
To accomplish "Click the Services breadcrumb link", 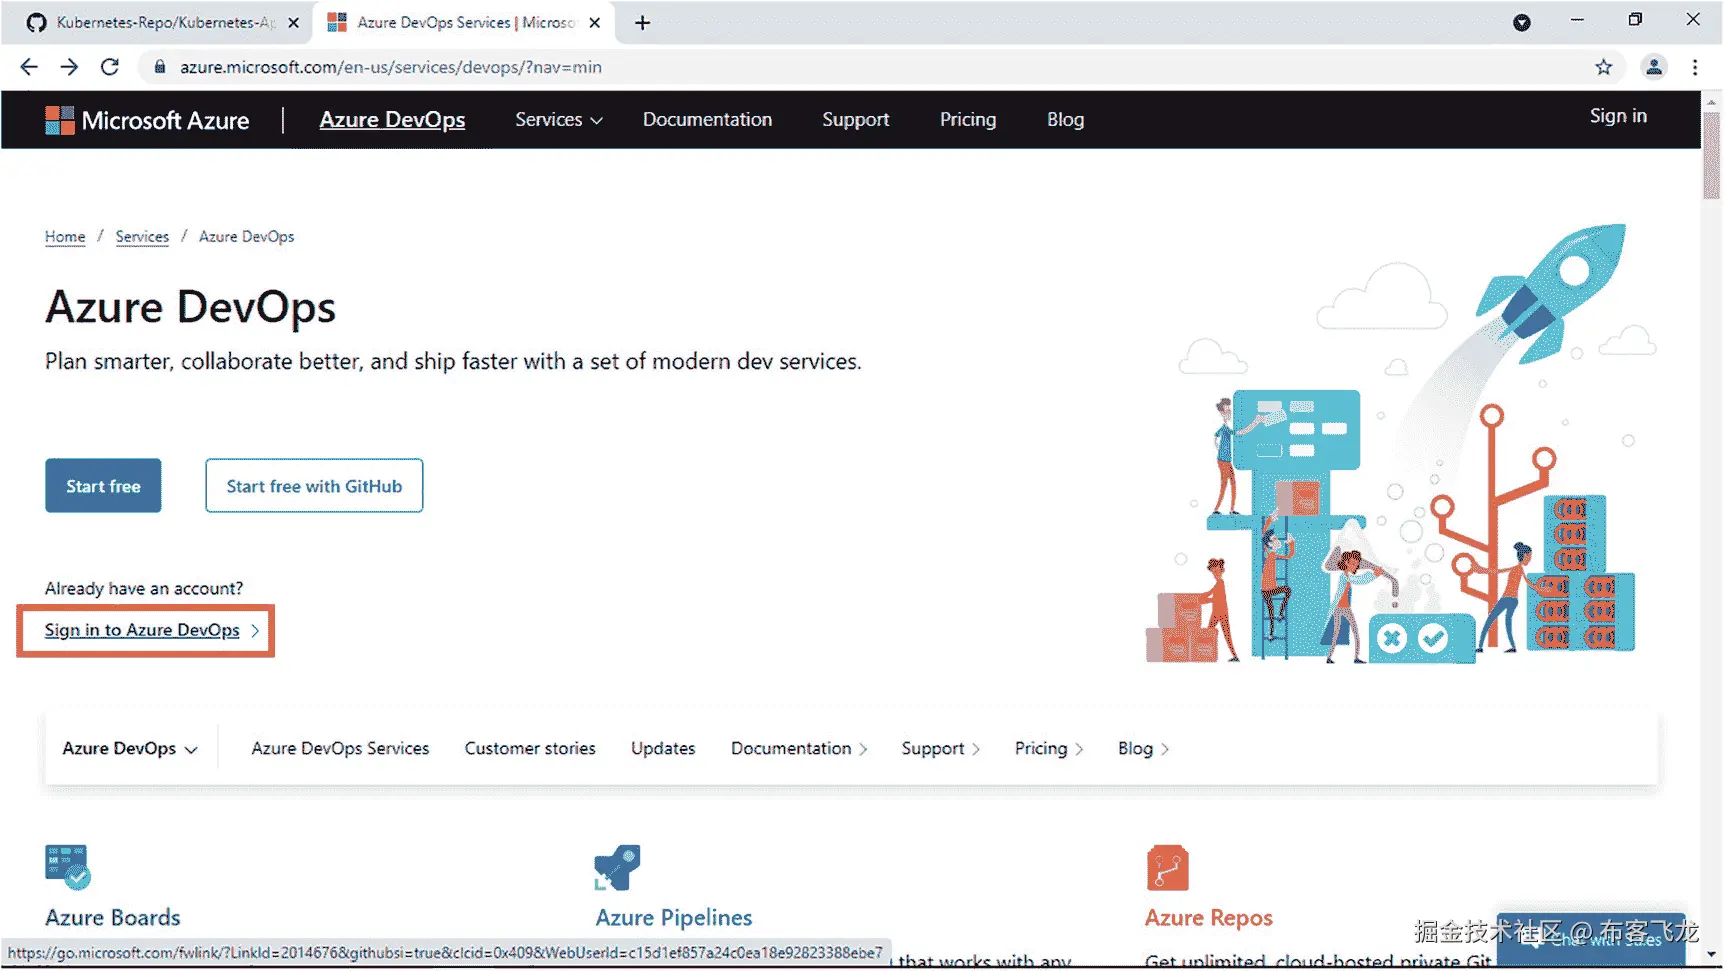I will point(142,237).
